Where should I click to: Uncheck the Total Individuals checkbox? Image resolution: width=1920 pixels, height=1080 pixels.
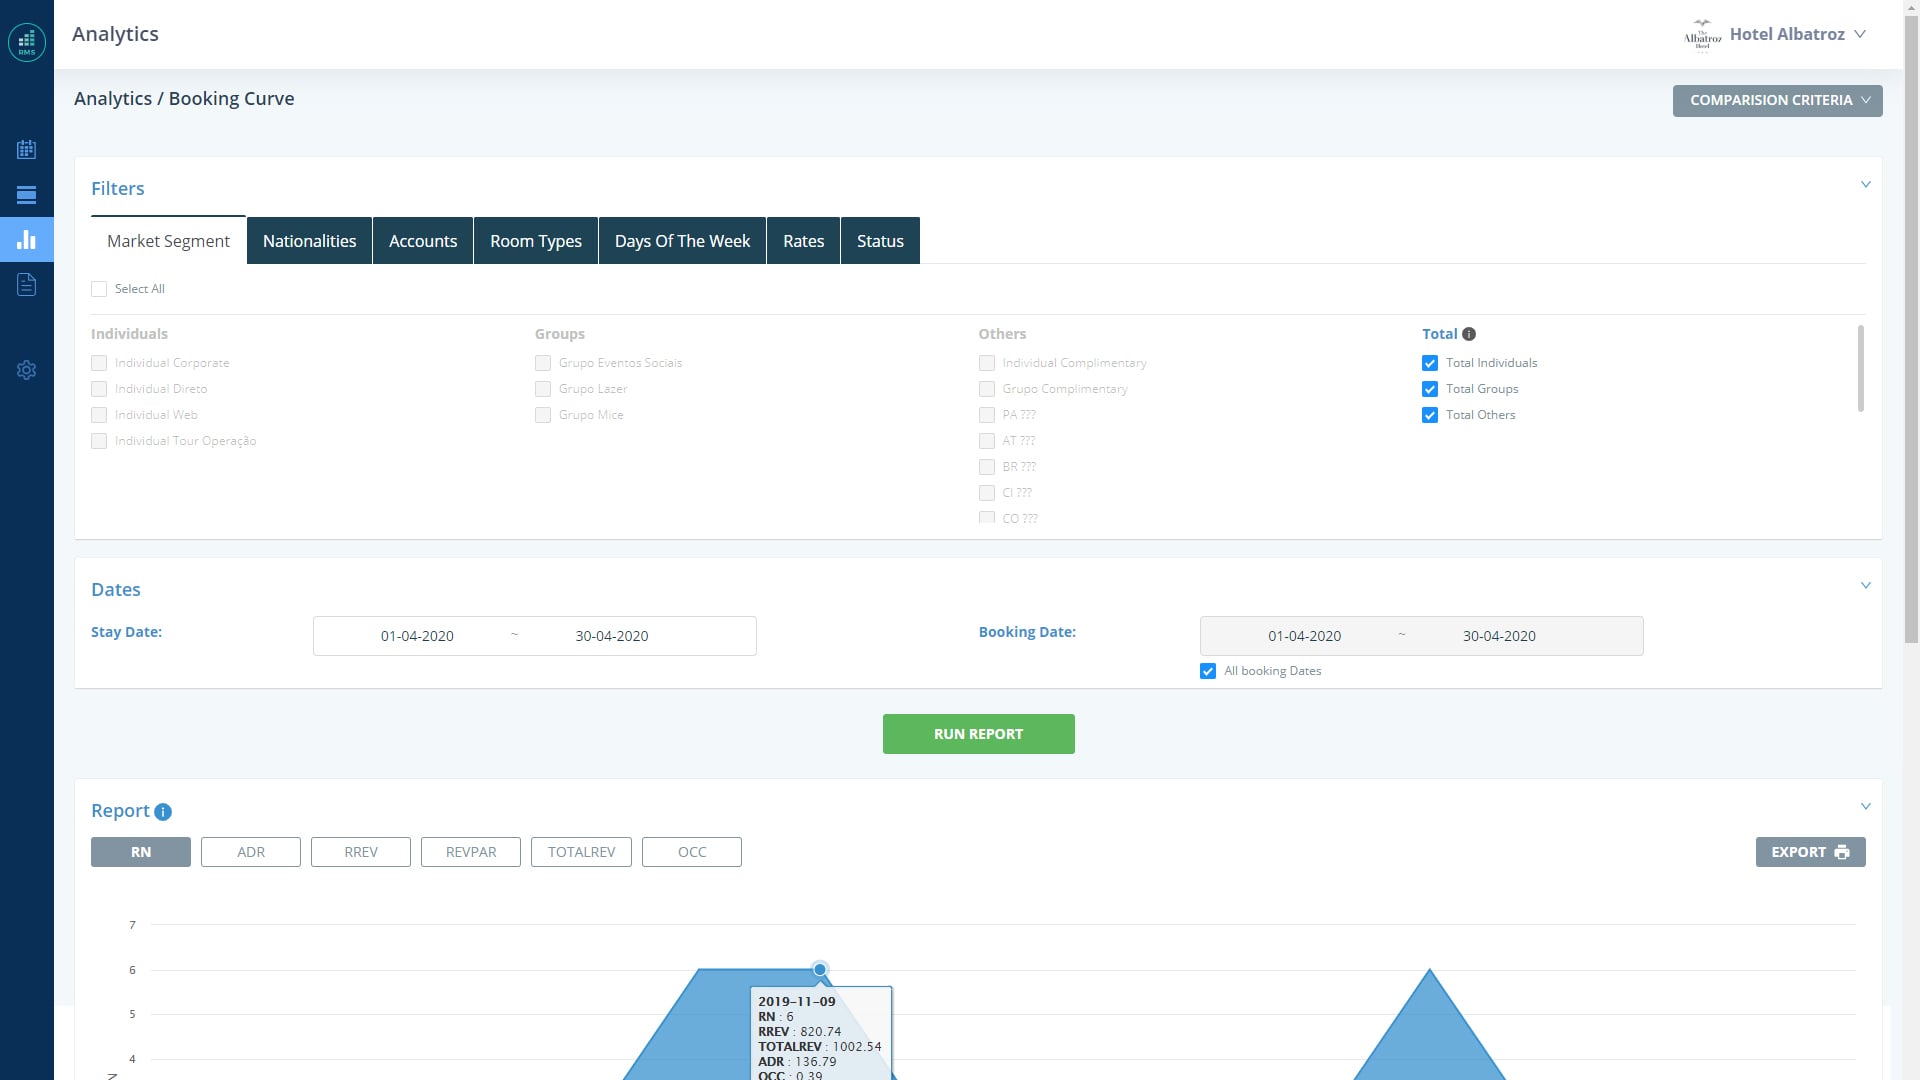pyautogui.click(x=1430, y=363)
